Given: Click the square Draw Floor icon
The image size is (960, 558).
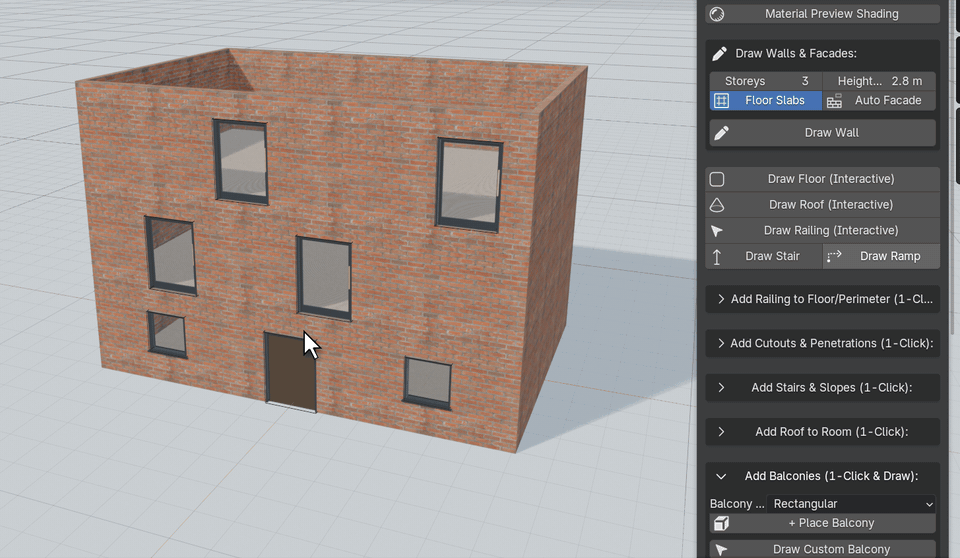Looking at the screenshot, I should [717, 179].
